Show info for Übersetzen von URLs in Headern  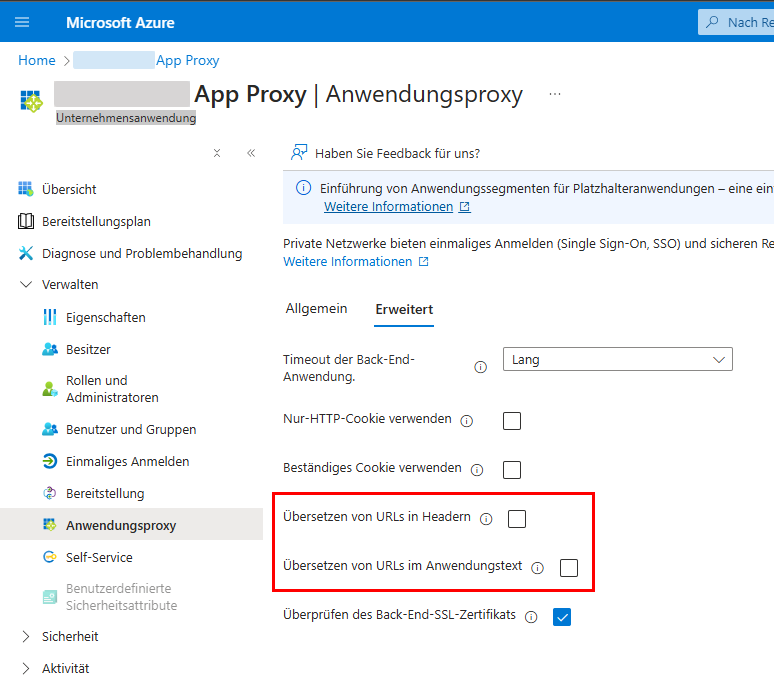pyautogui.click(x=486, y=519)
